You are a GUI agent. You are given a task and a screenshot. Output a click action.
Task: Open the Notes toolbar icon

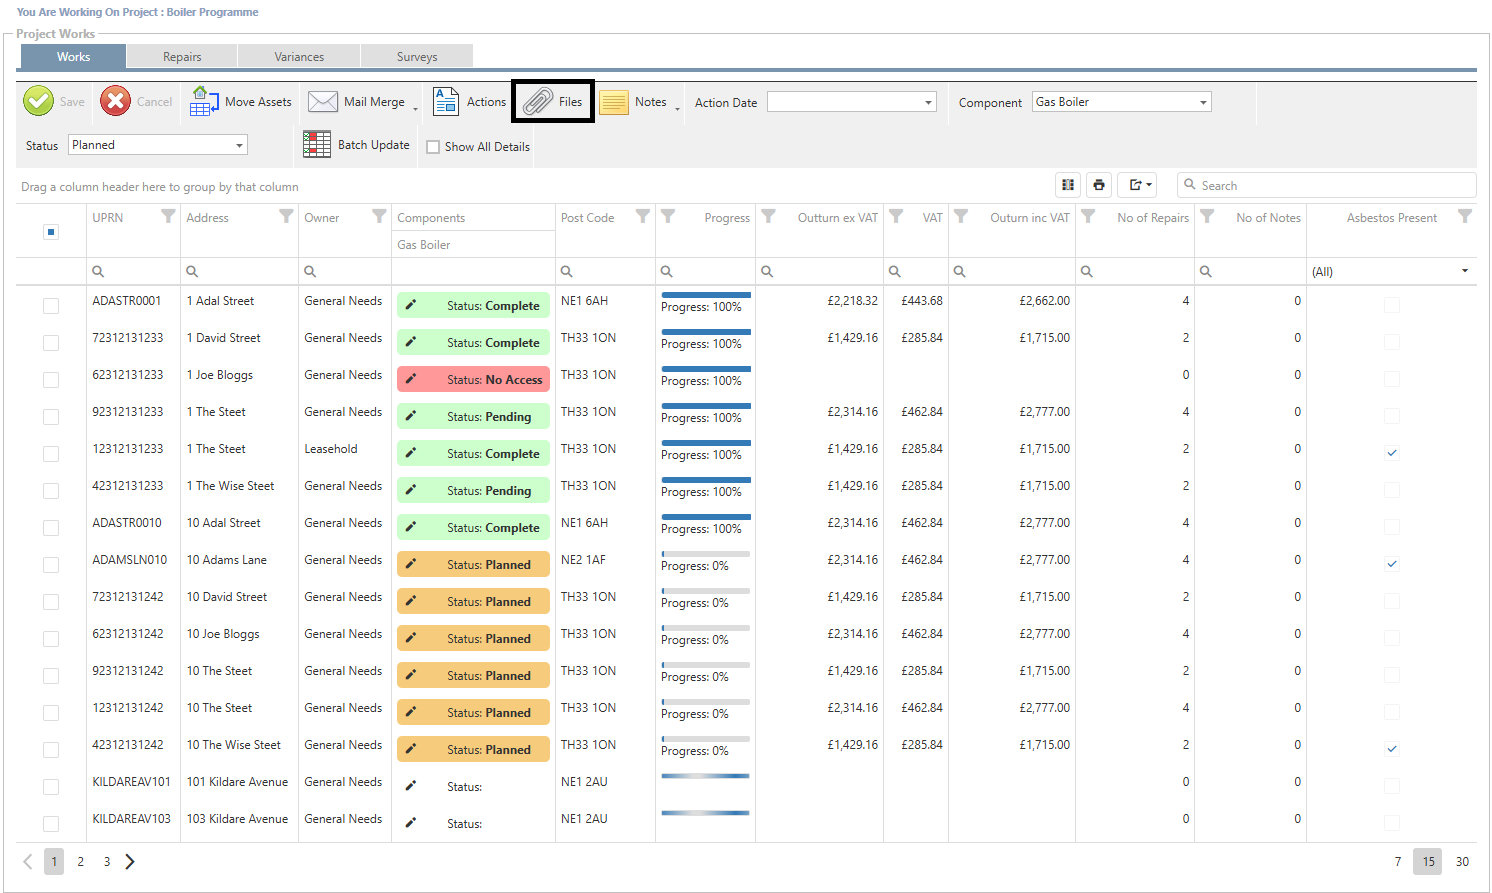pos(614,102)
